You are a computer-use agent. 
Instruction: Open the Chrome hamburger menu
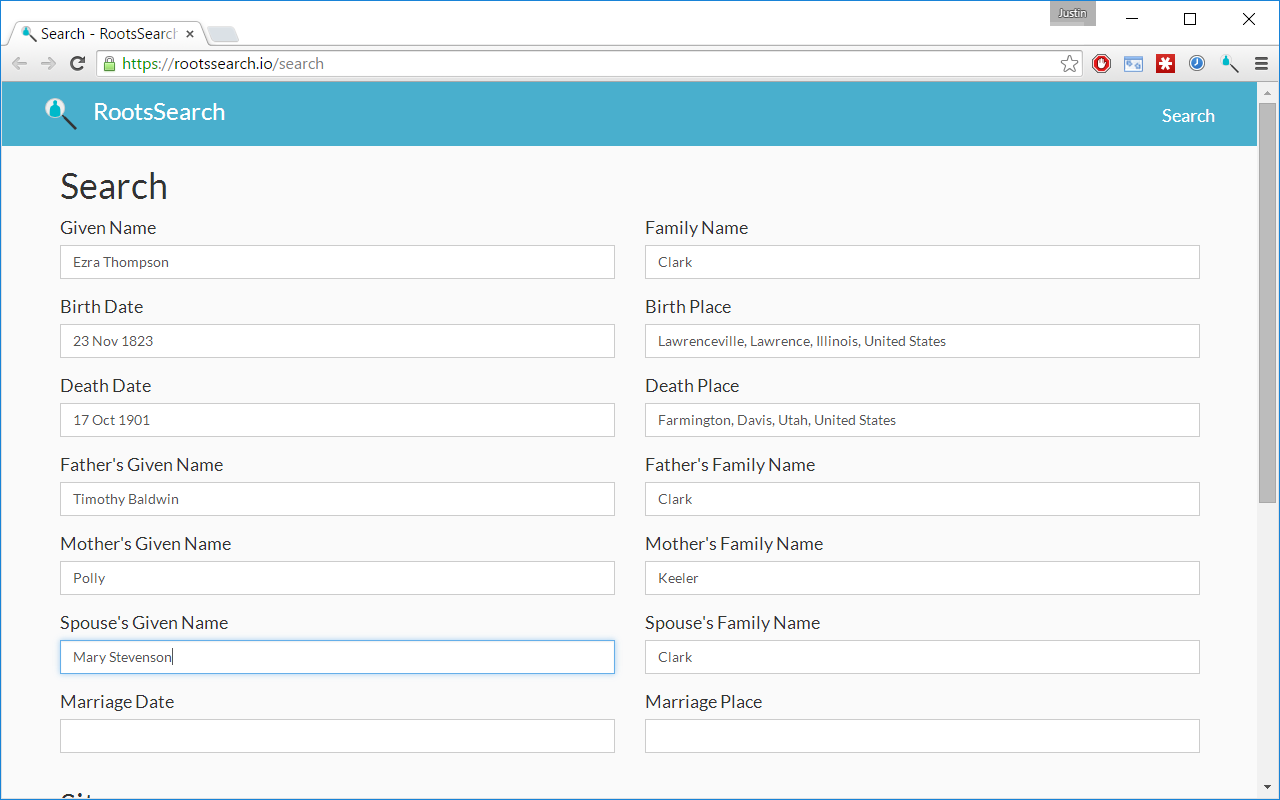(x=1261, y=64)
